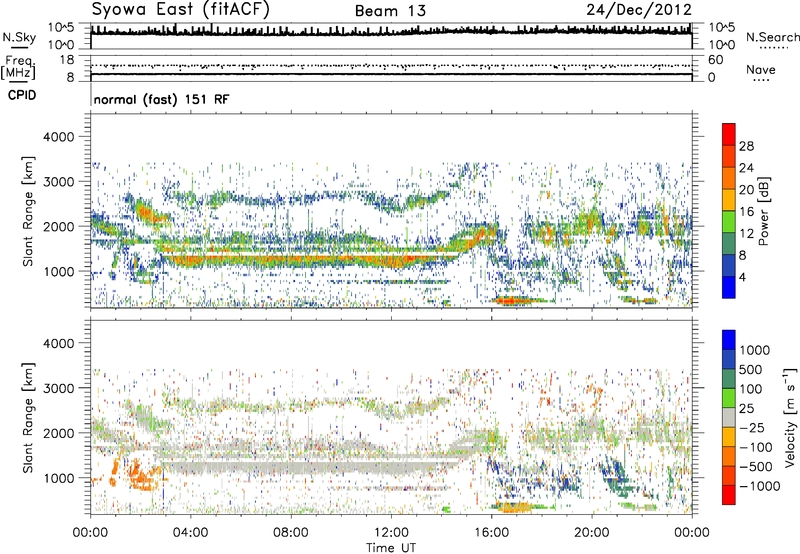Click the 'Beam 13' label

point(390,11)
